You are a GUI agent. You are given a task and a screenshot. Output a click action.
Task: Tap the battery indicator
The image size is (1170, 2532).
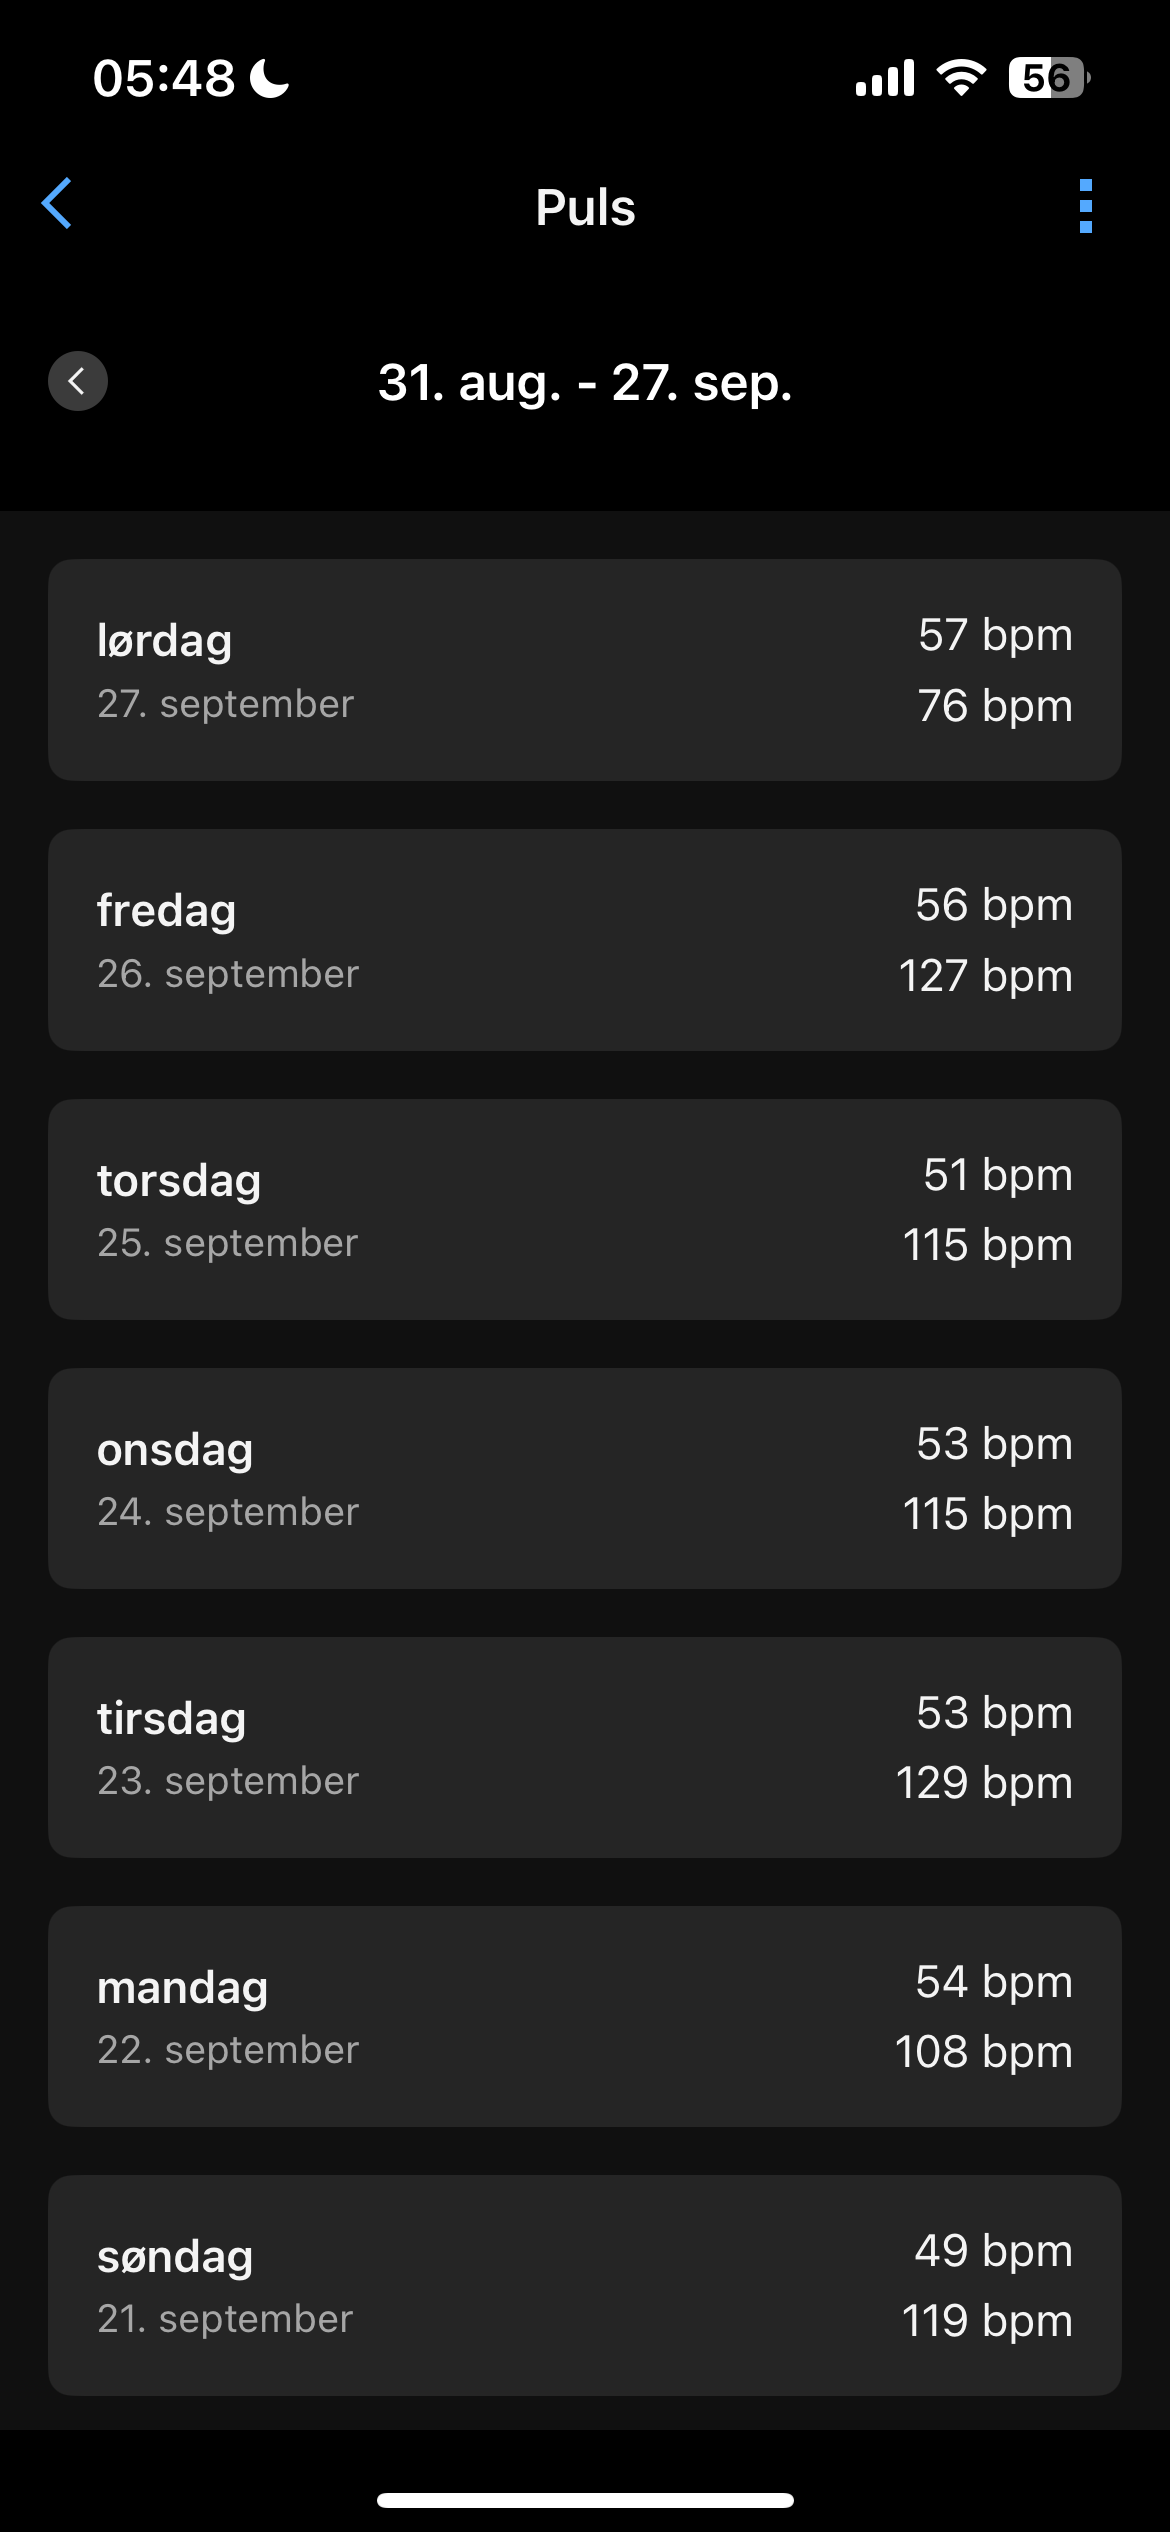[x=1048, y=78]
